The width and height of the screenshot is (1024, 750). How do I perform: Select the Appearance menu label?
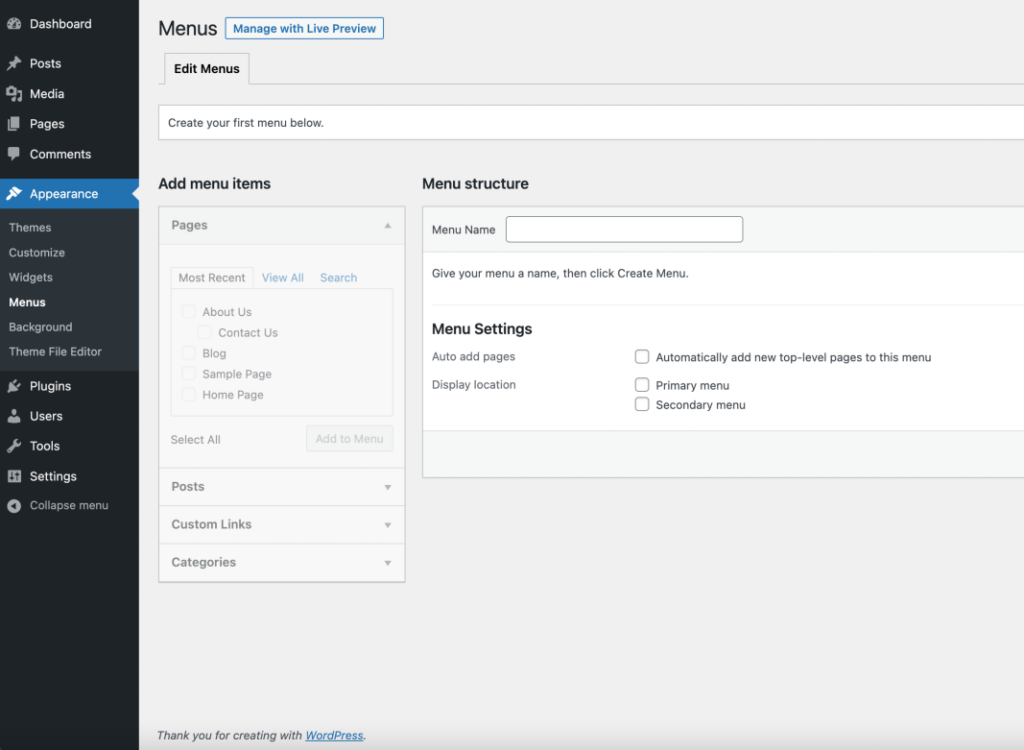[x=64, y=194]
